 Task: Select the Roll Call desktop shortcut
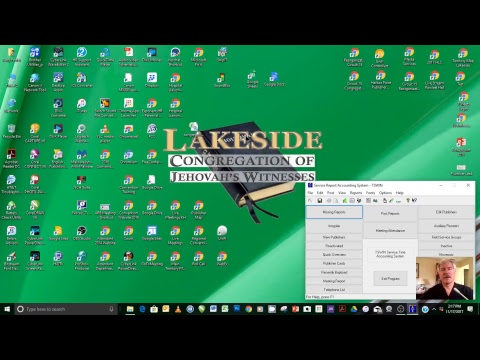coord(199,259)
